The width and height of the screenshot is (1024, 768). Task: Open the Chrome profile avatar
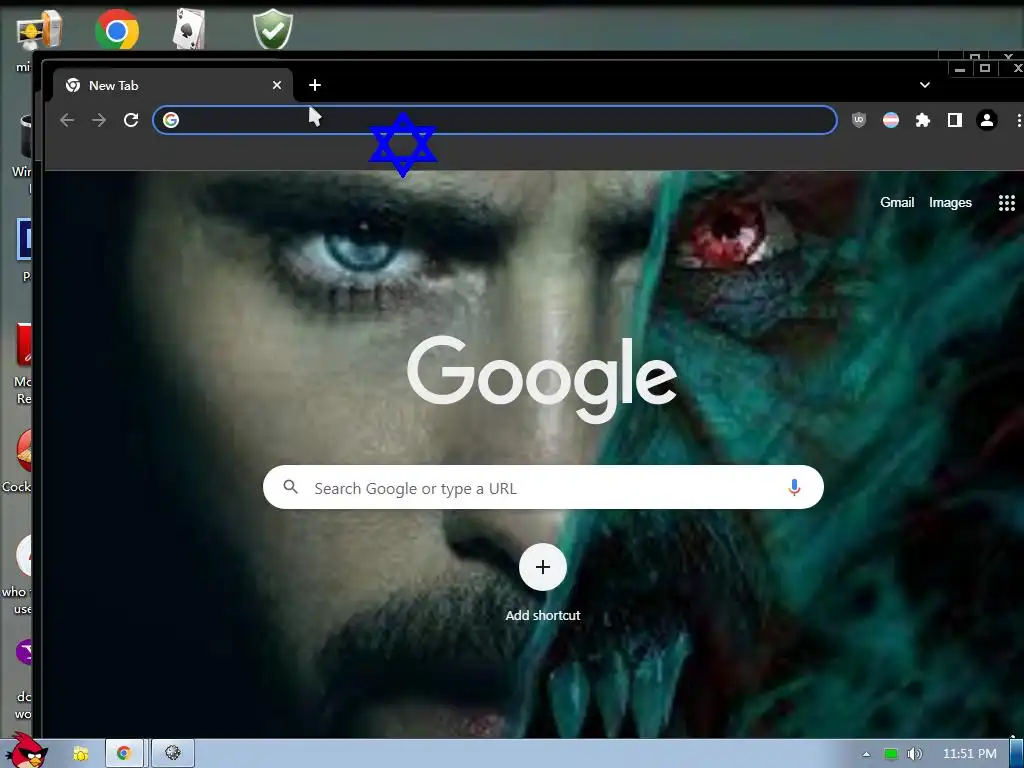[987, 120]
